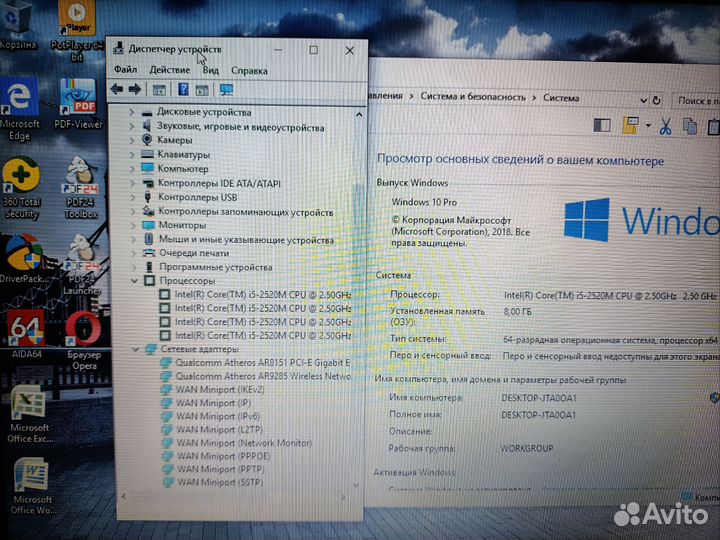Expand the Клавиатуры node
720x540 pixels.
coord(132,154)
